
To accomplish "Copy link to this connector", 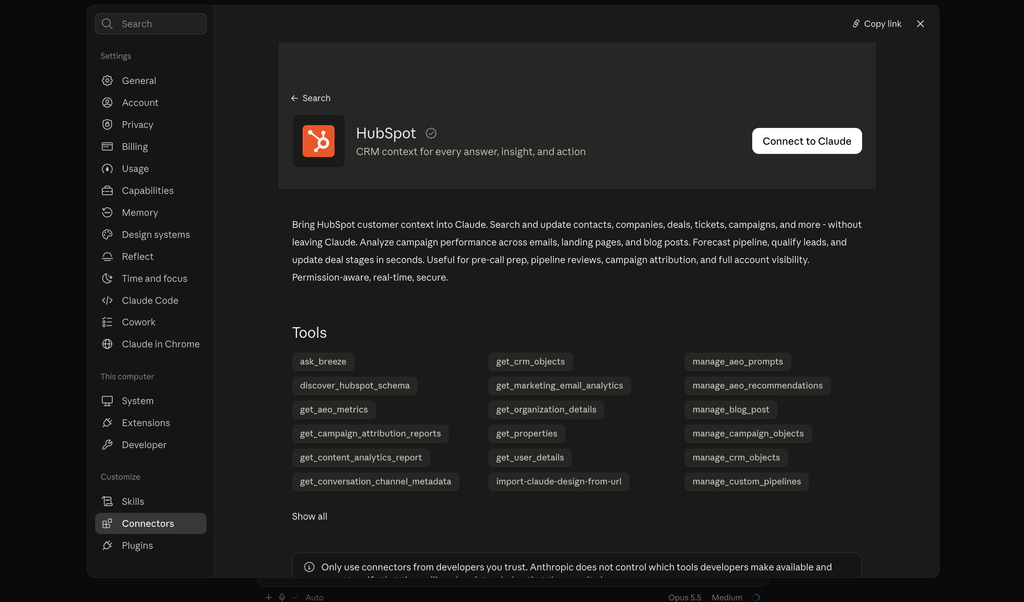I will 876,24.
